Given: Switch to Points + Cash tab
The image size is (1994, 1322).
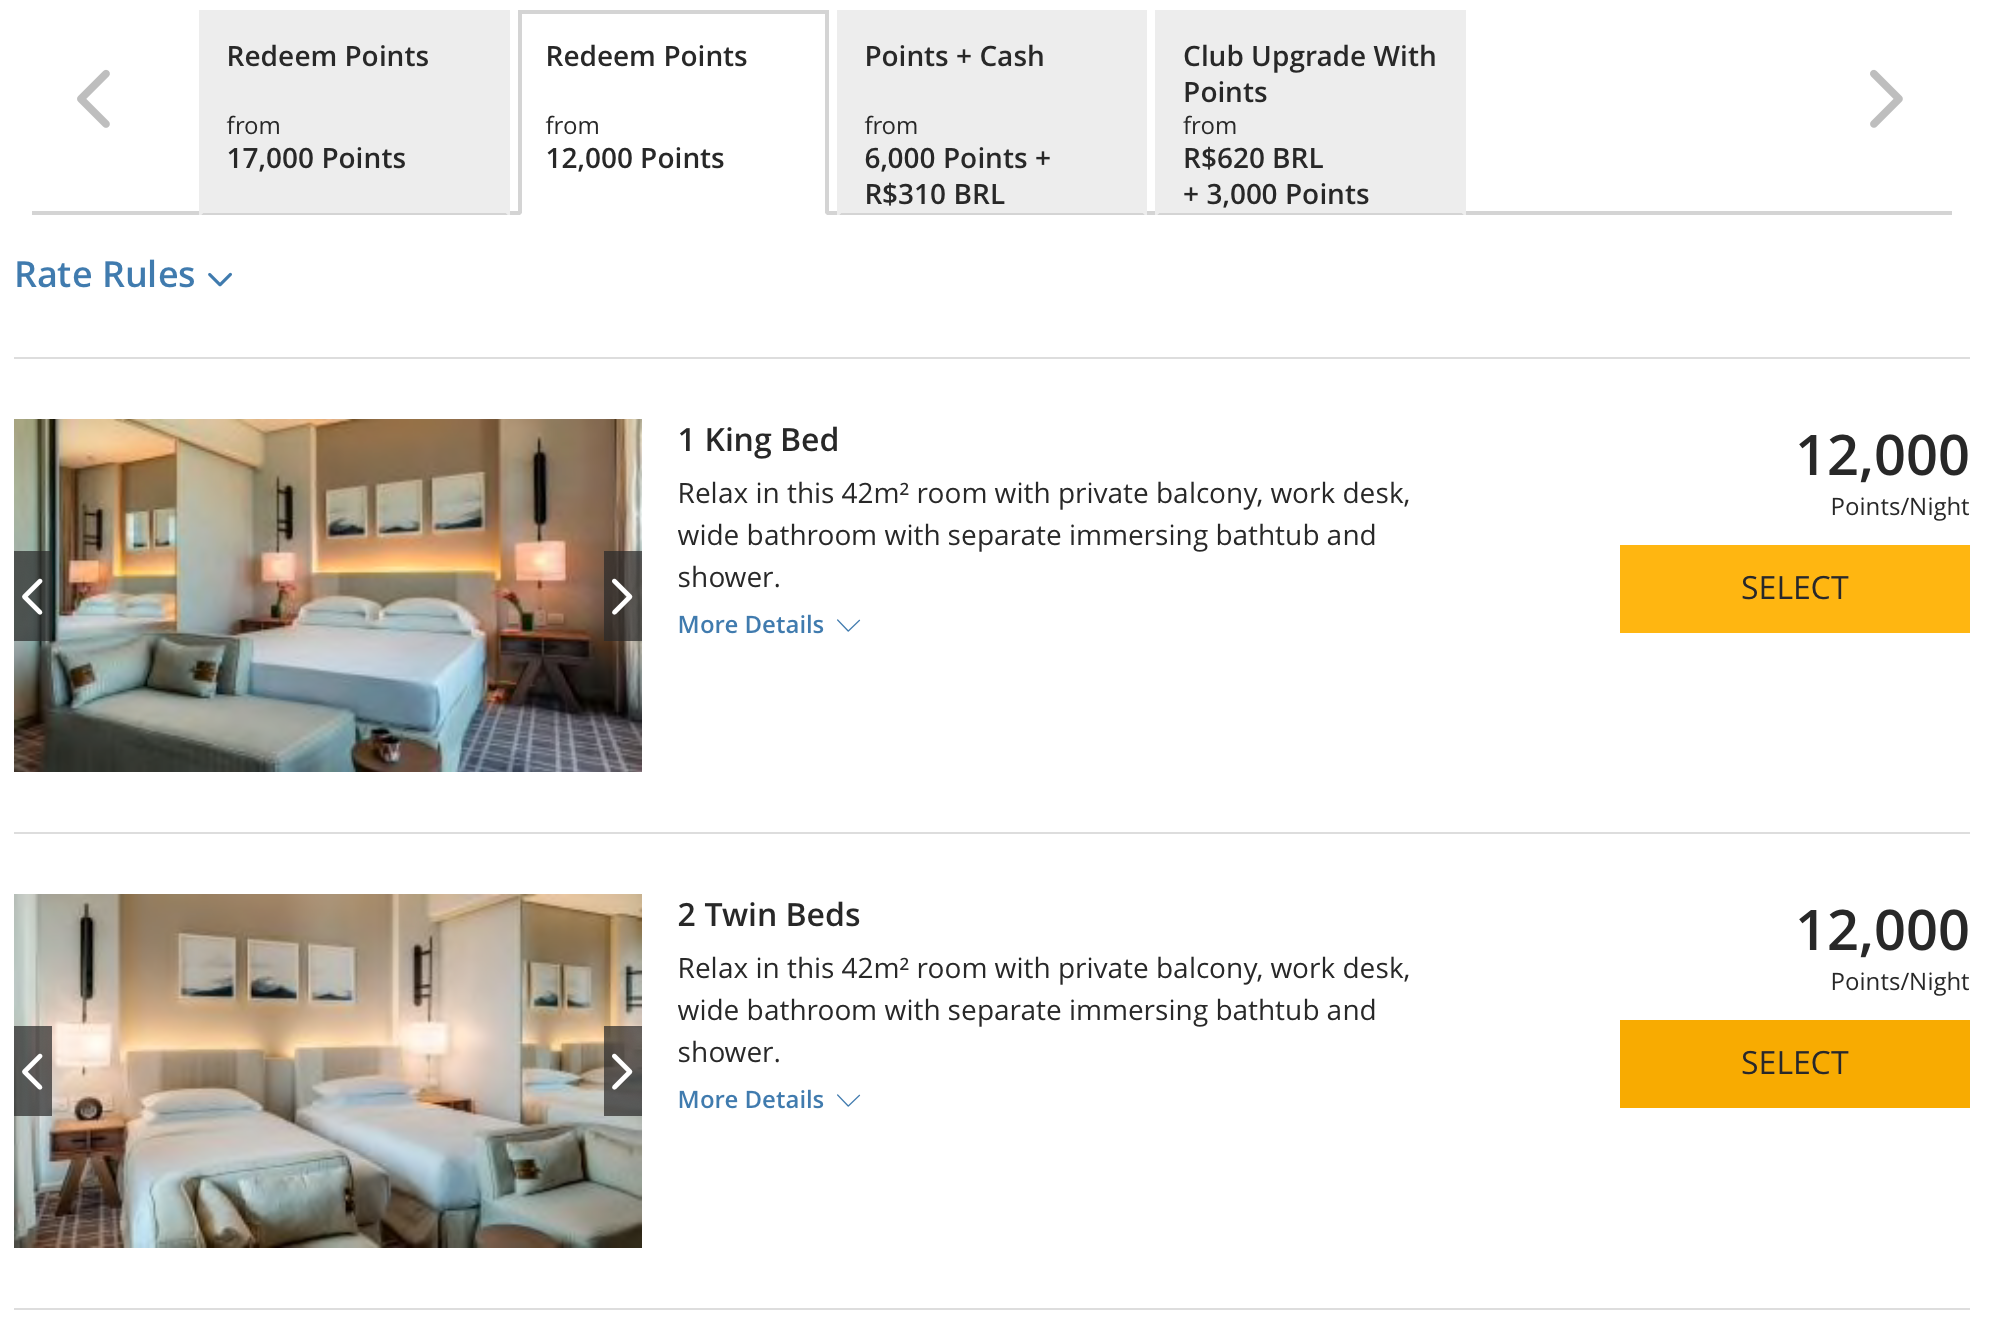Looking at the screenshot, I should 991,112.
